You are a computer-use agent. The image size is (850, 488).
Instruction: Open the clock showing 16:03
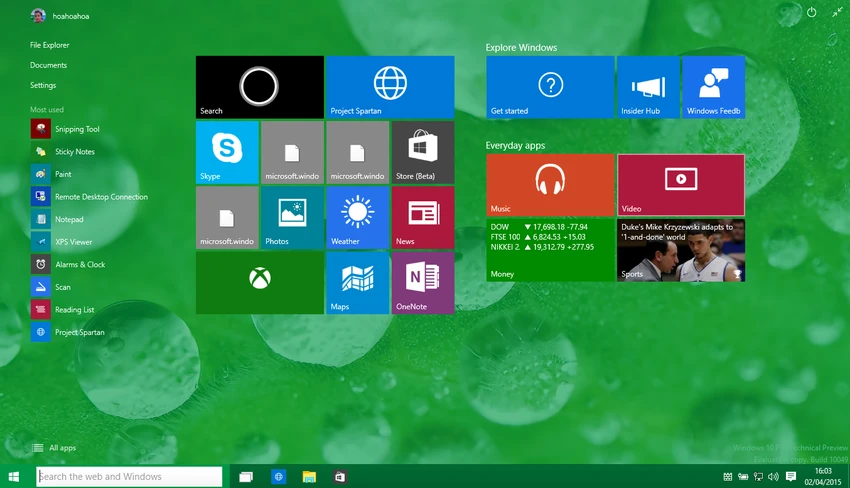[823, 477]
